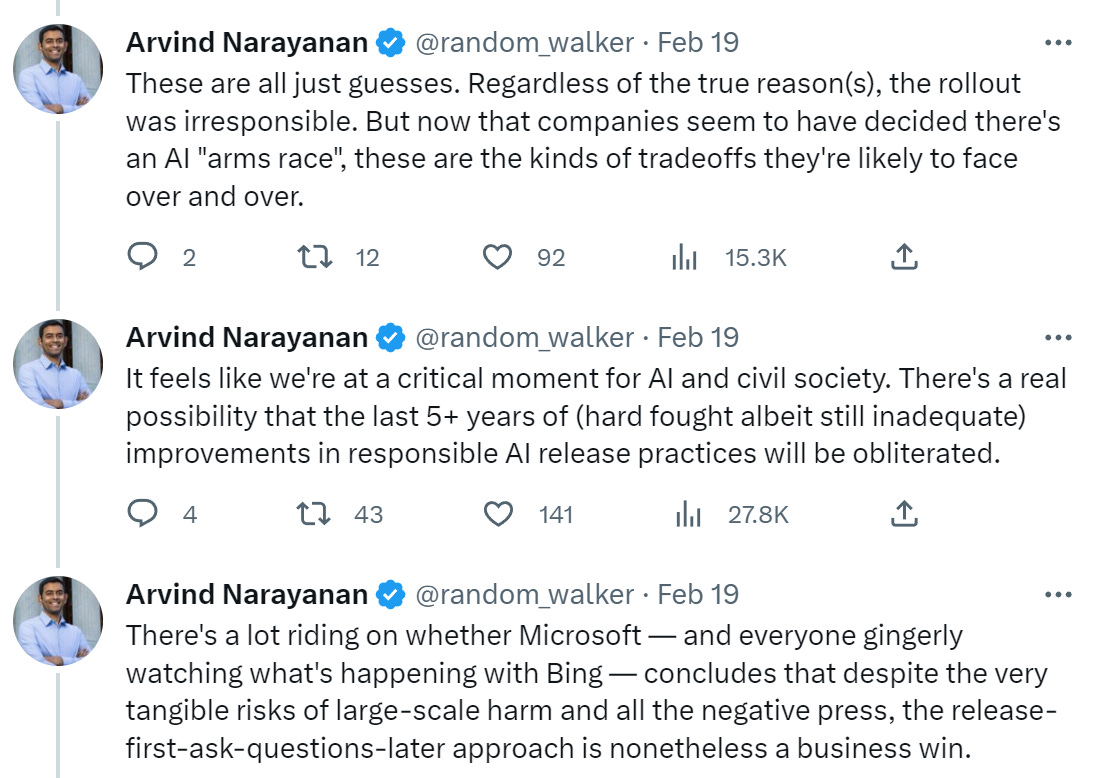
Task: Click the third tweet's profile avatar
Action: pyautogui.click(x=57, y=621)
